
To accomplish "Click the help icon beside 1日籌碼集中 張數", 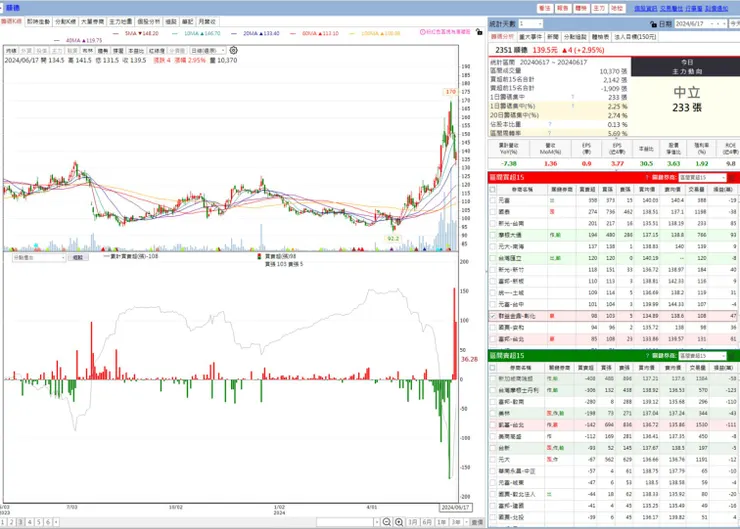I will pos(573,97).
